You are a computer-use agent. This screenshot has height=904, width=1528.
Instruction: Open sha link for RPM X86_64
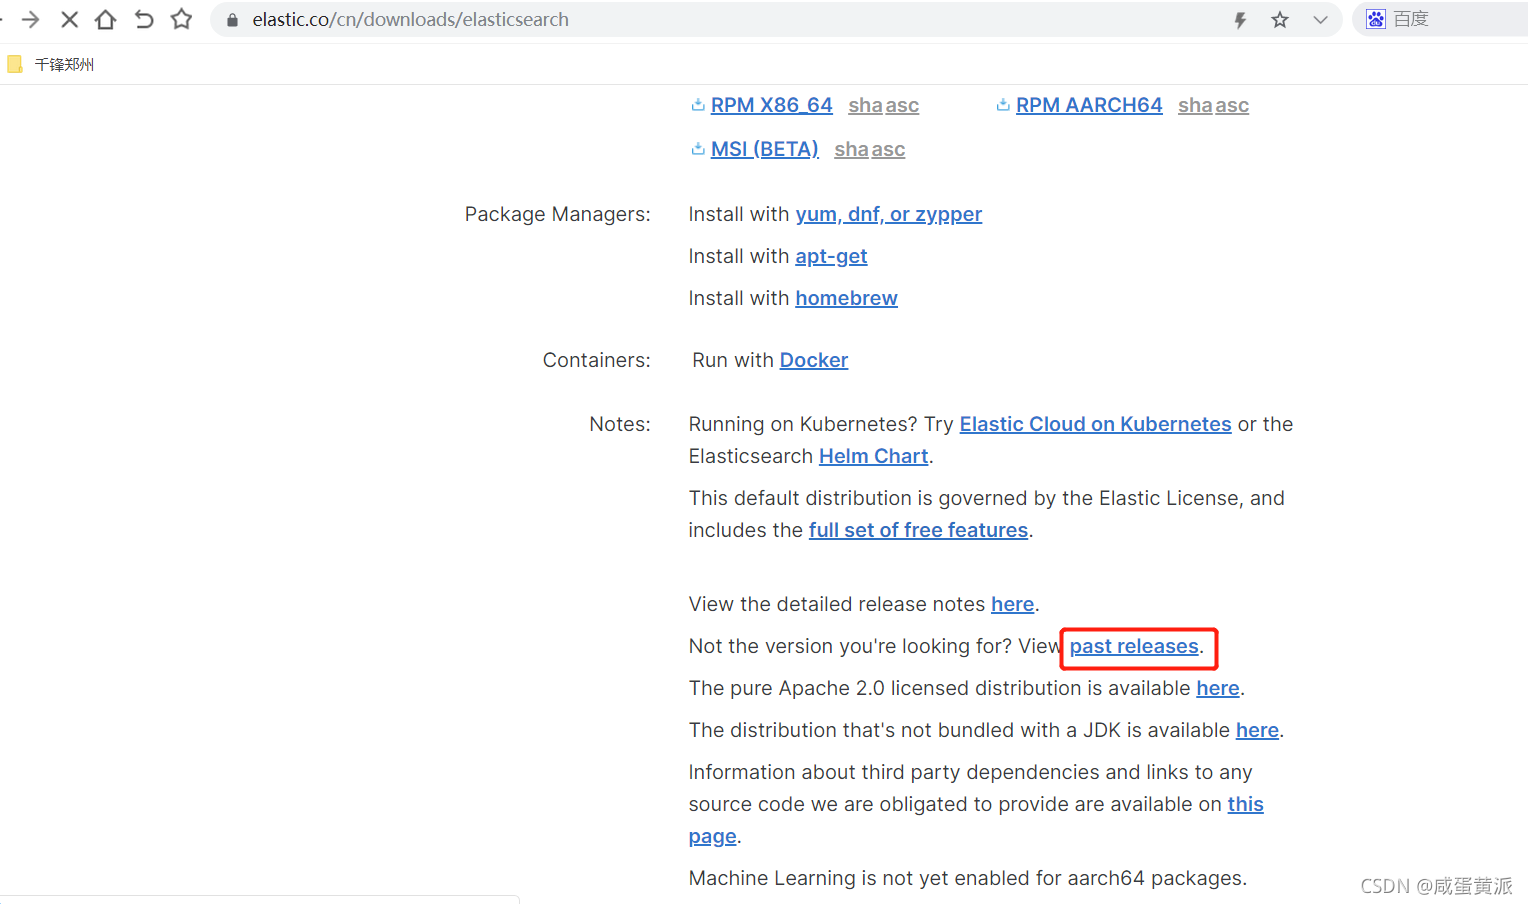pos(865,105)
